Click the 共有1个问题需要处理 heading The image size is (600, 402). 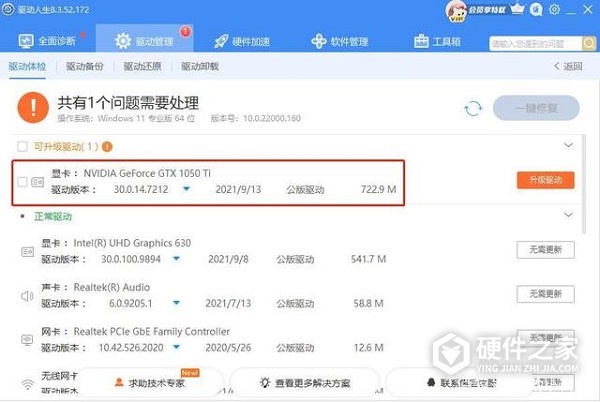tap(128, 103)
